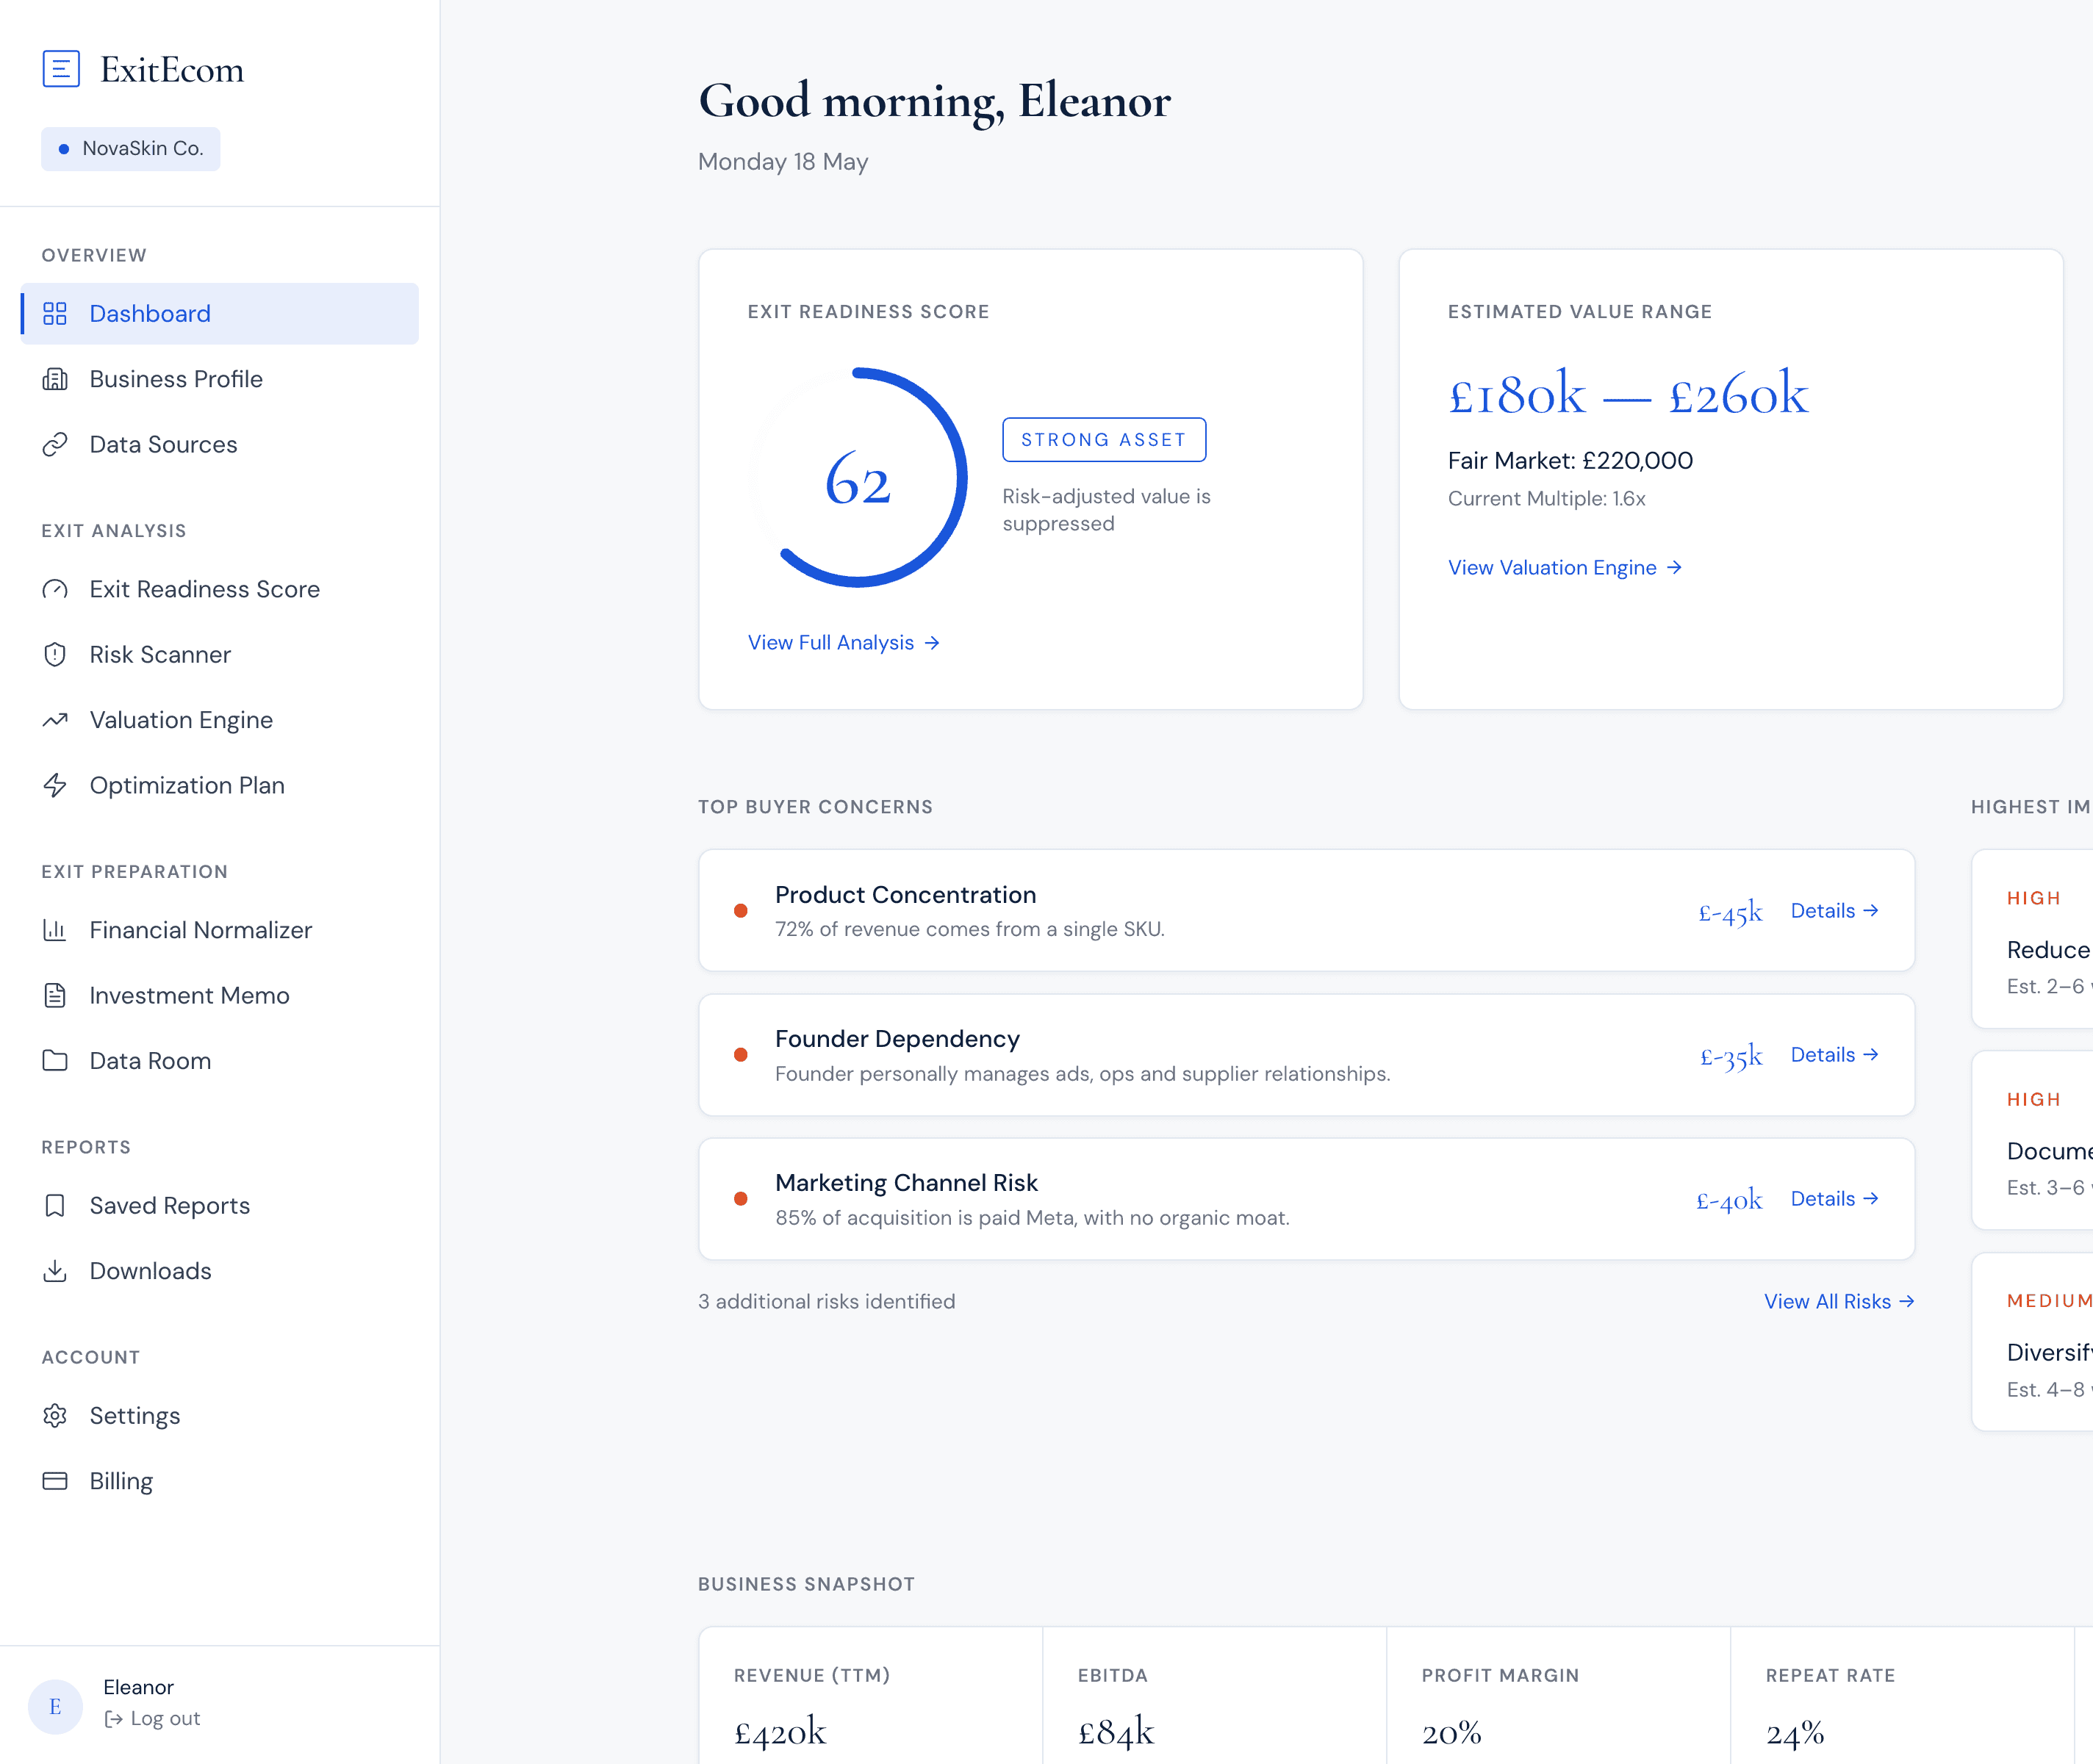Click the Downloads arrow icon
The height and width of the screenshot is (1764, 2093).
click(x=55, y=1271)
